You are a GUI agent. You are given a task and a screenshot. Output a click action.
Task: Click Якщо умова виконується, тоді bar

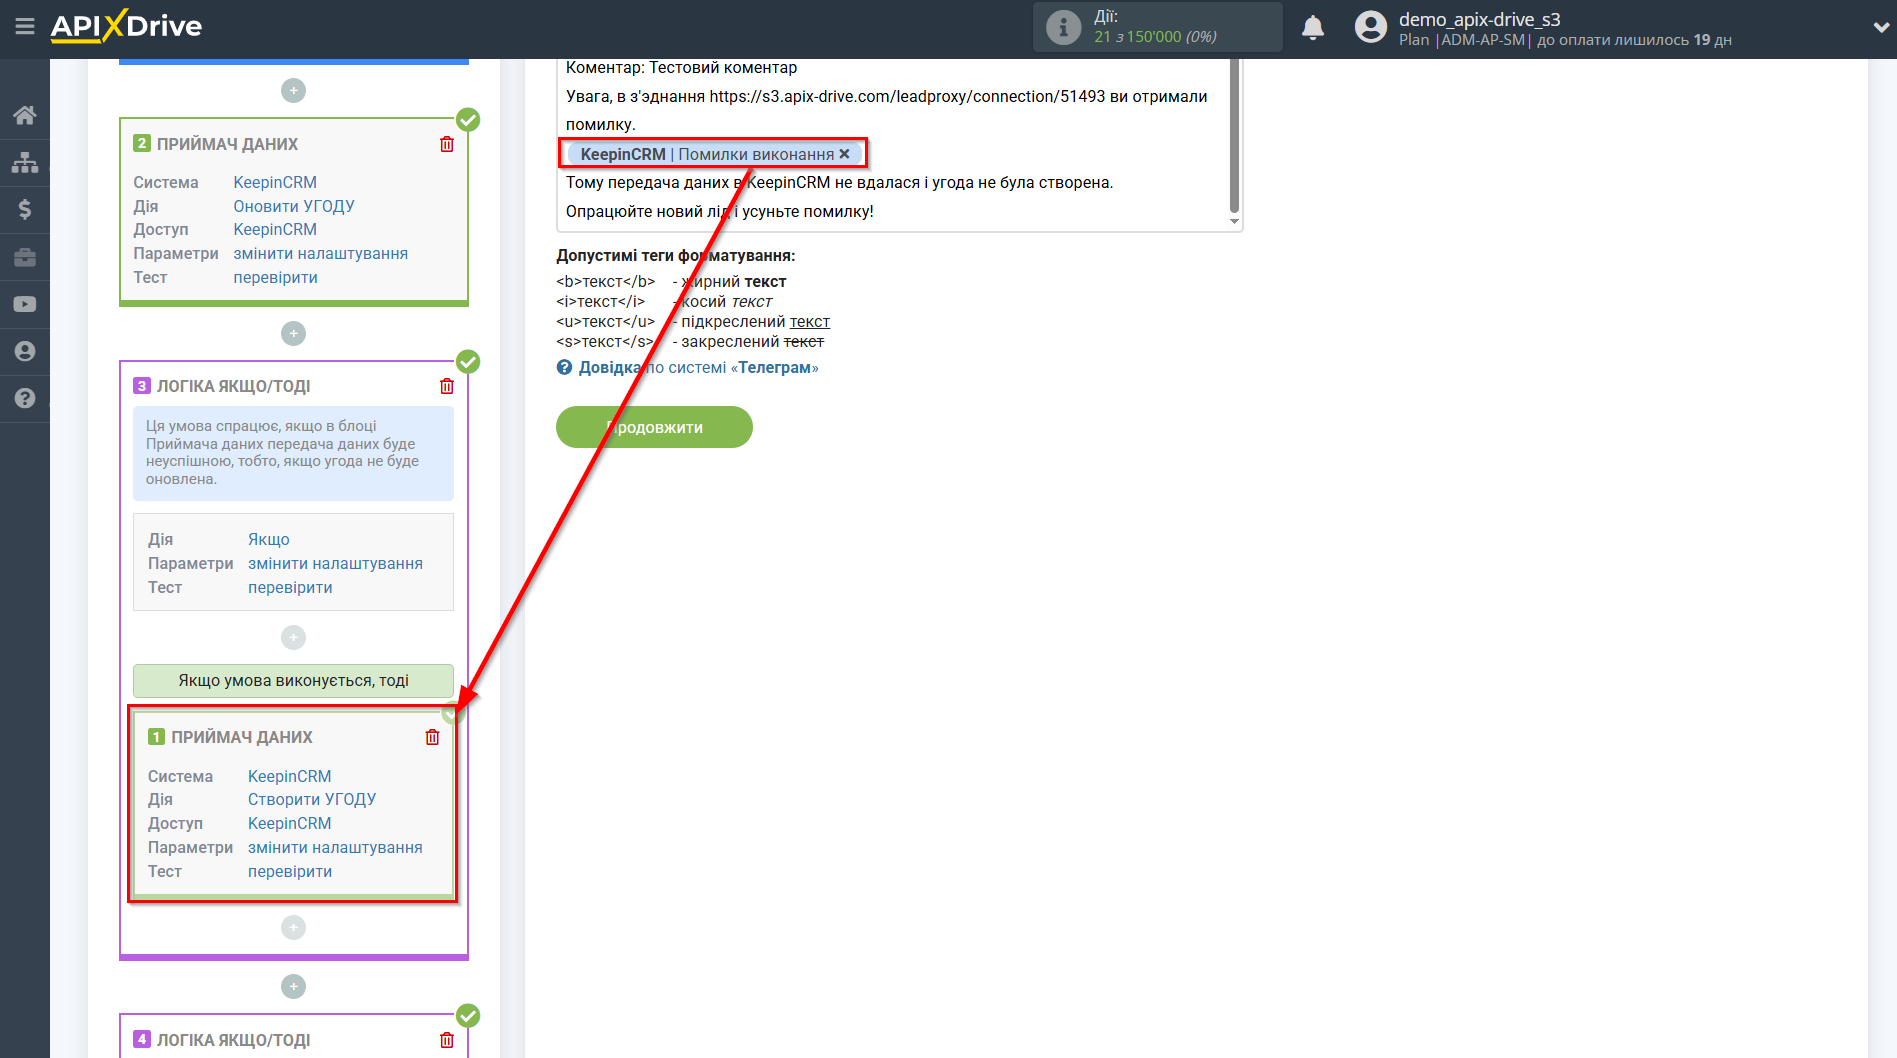293,680
